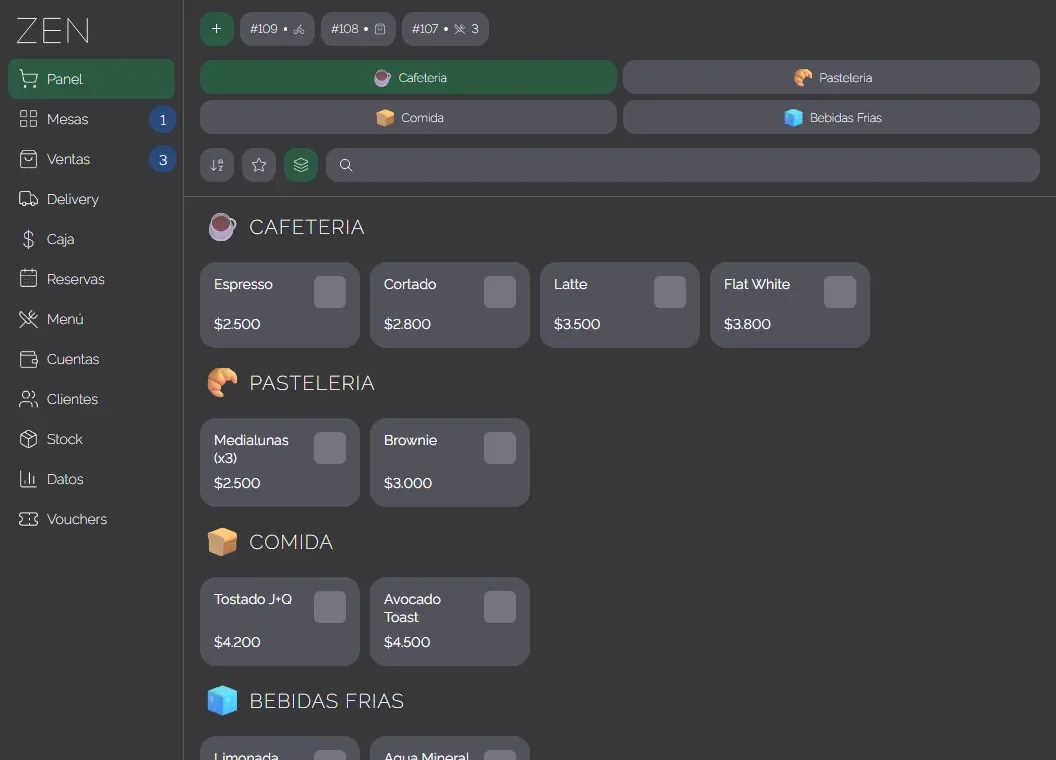Add Latte $3.500 to order
1056x760 pixels.
coord(620,305)
